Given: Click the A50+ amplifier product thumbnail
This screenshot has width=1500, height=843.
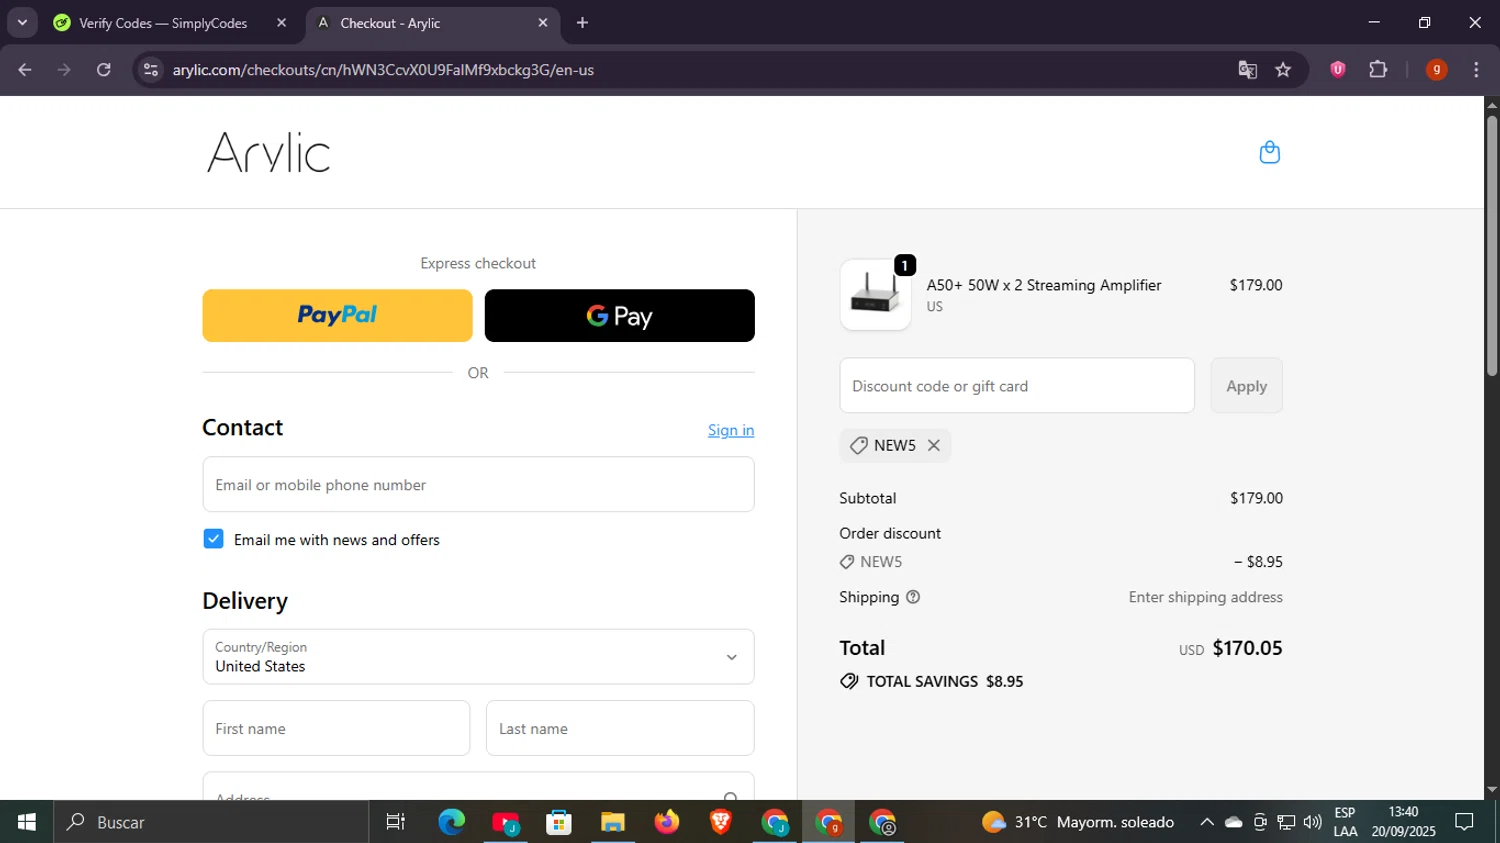Looking at the screenshot, I should click(x=875, y=295).
